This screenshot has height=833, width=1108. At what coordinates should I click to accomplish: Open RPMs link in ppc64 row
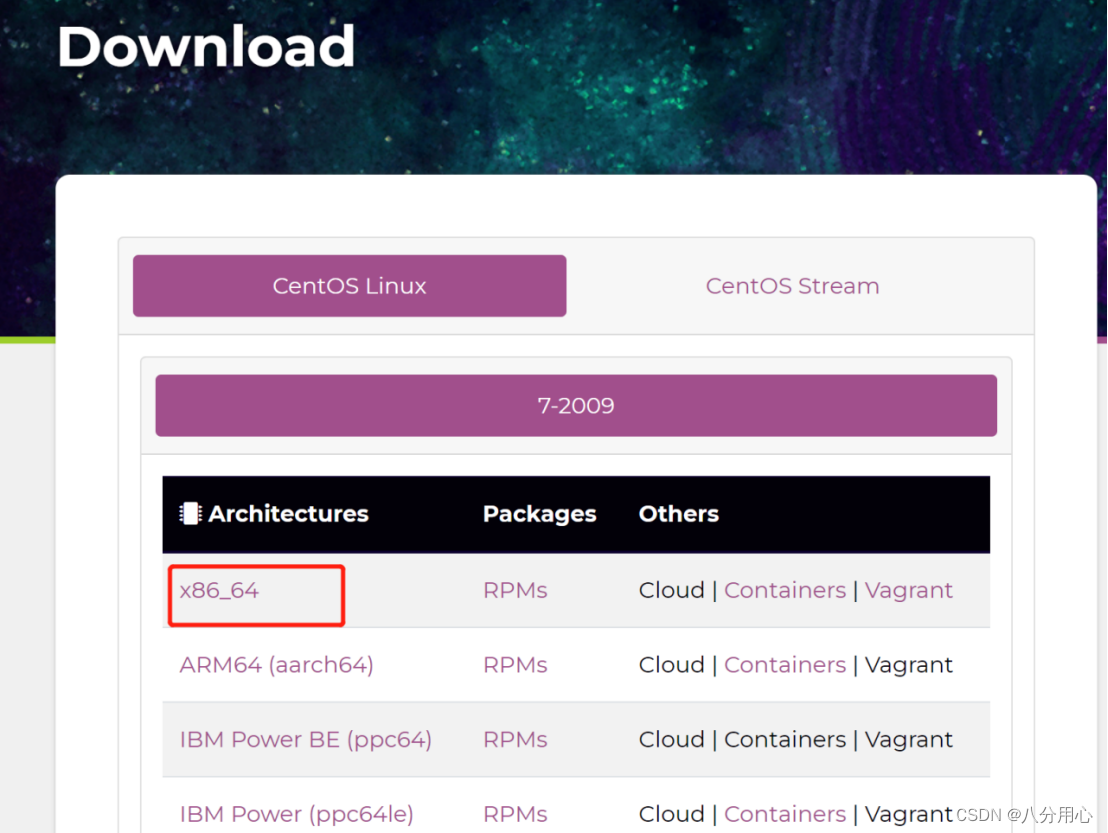(515, 740)
